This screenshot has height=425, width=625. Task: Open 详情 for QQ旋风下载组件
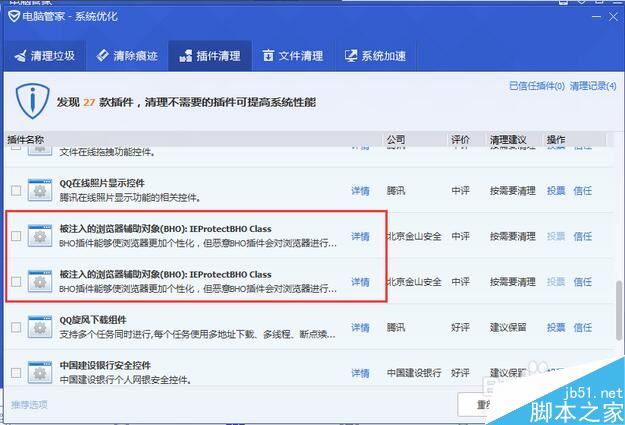360,327
